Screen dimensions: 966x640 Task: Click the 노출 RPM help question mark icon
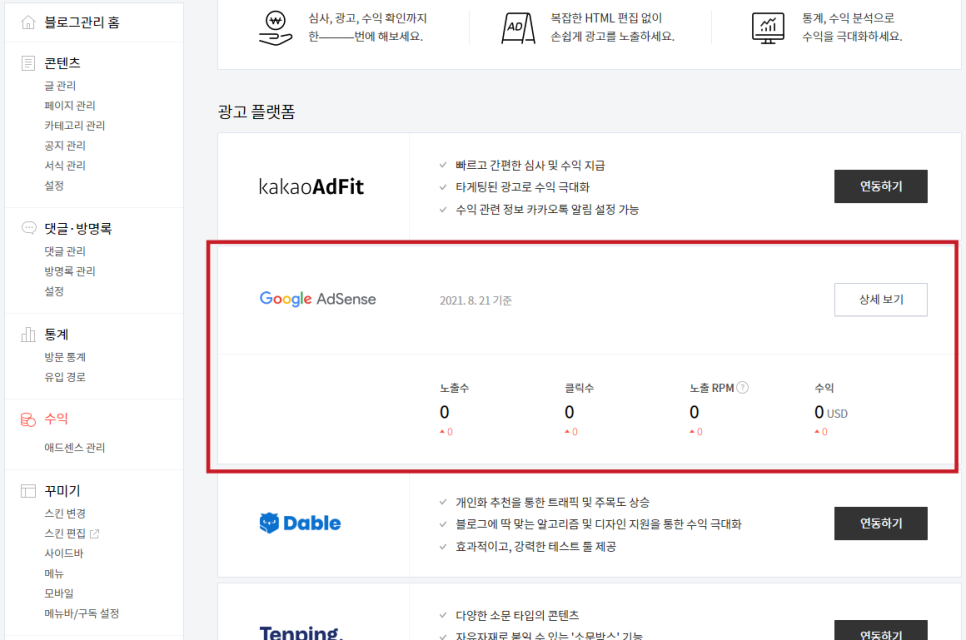click(x=742, y=387)
